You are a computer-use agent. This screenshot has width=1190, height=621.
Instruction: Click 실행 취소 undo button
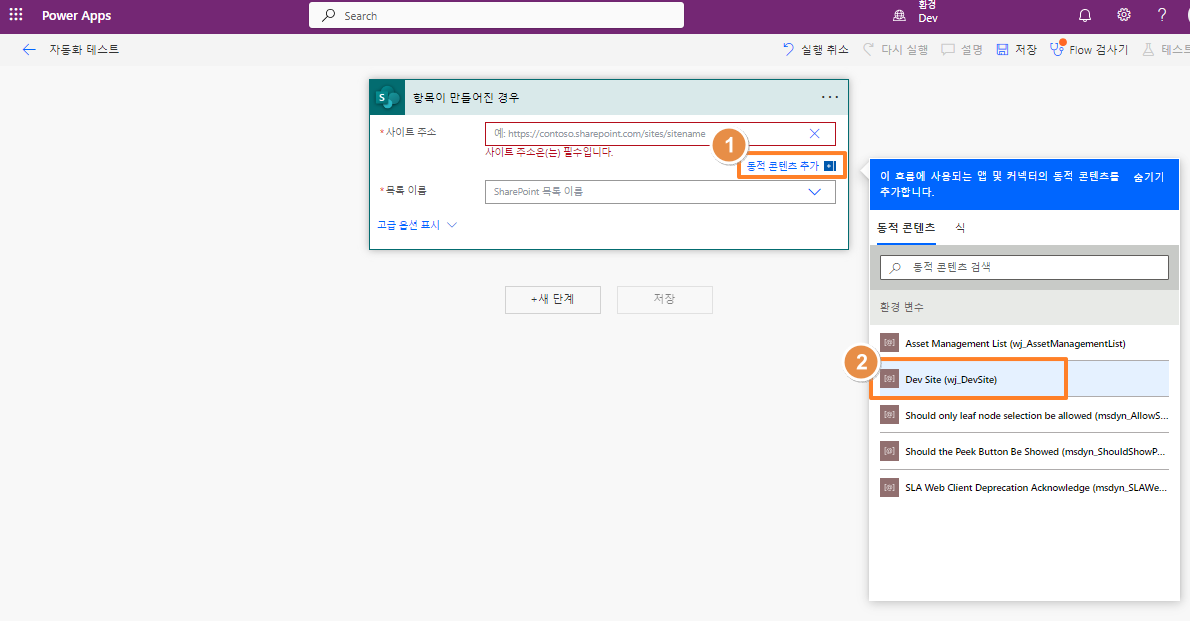coord(815,49)
